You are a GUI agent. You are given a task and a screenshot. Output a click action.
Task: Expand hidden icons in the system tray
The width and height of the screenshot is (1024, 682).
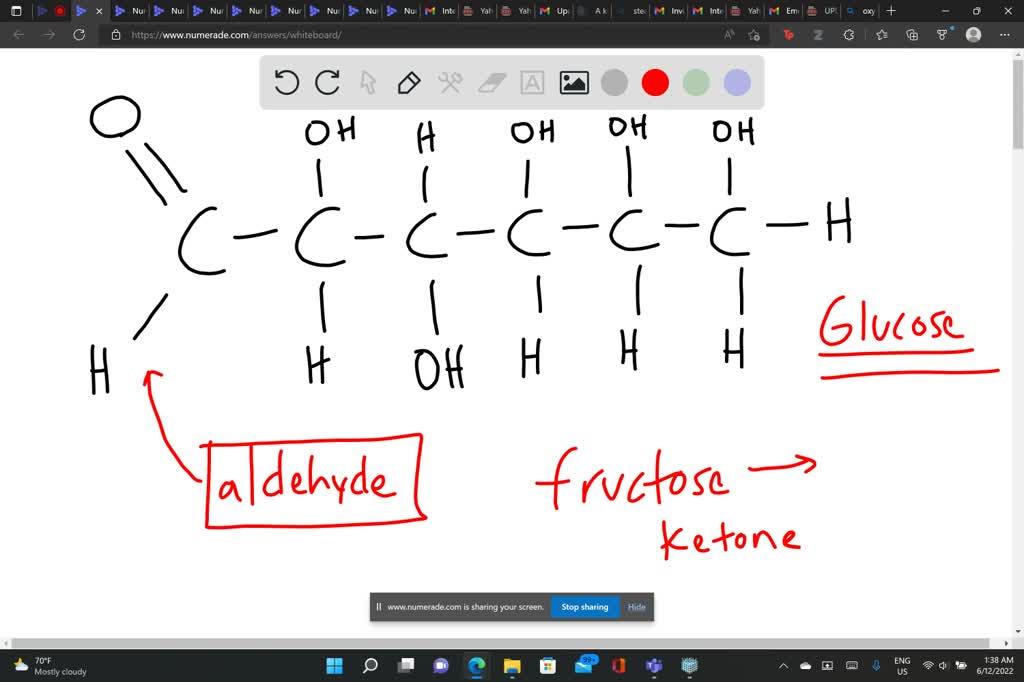click(x=783, y=664)
